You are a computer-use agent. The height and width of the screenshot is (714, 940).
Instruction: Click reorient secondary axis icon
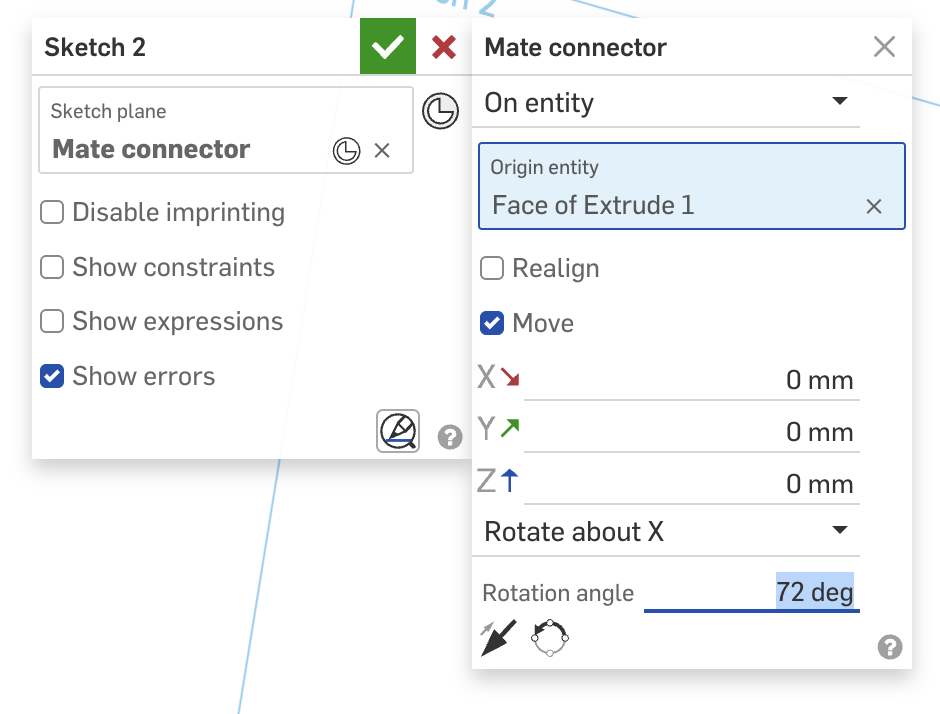coord(550,637)
